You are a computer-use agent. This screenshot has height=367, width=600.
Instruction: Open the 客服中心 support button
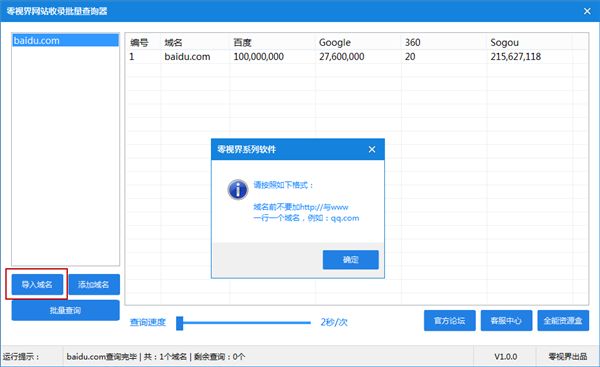506,321
